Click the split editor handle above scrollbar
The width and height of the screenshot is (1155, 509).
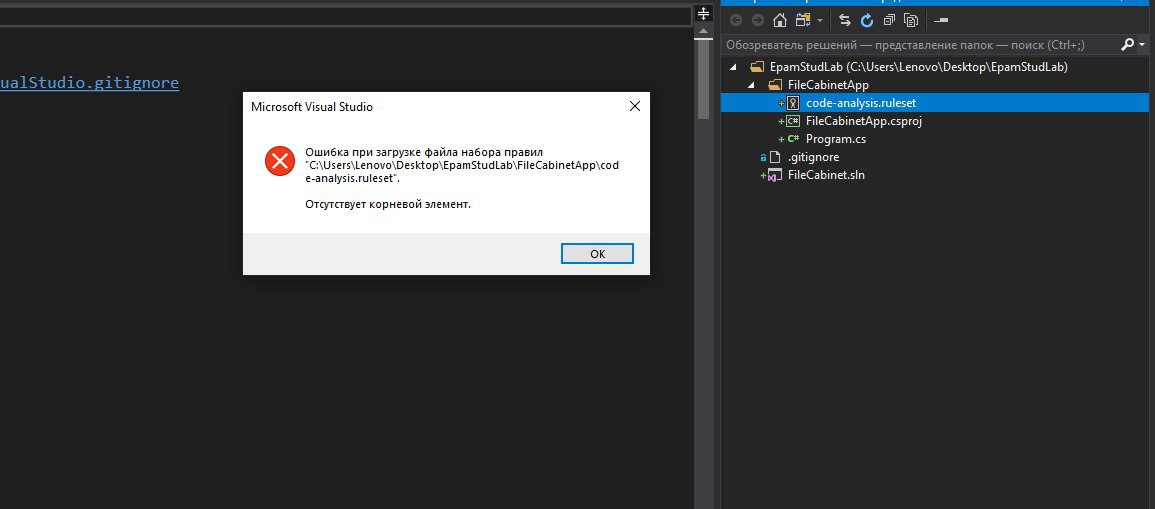click(x=703, y=14)
